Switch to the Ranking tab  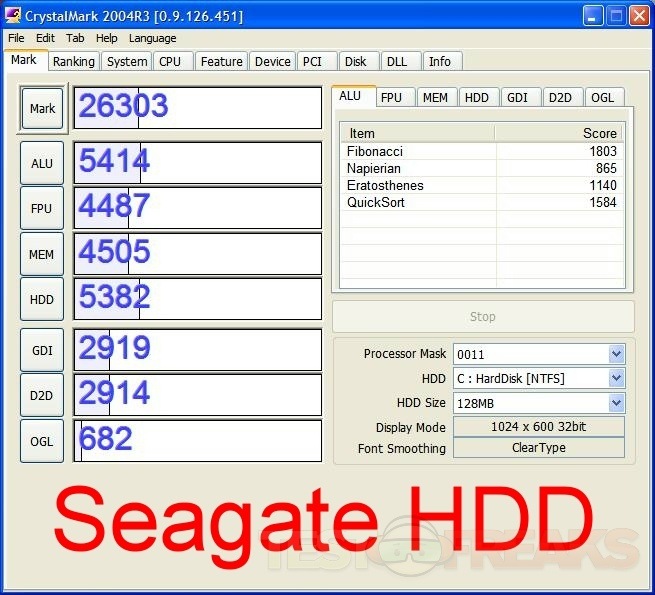pyautogui.click(x=74, y=61)
